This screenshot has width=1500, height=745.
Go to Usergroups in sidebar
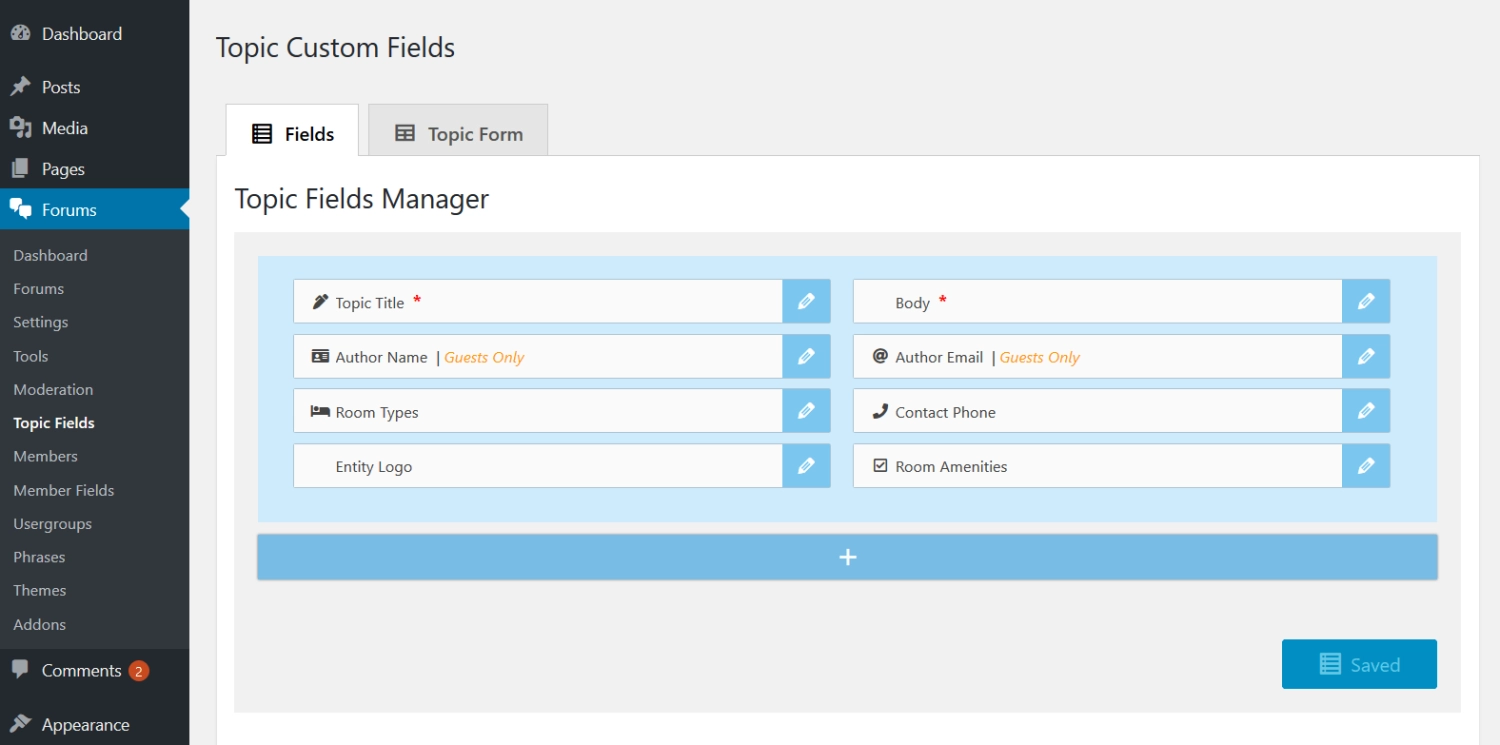point(52,524)
